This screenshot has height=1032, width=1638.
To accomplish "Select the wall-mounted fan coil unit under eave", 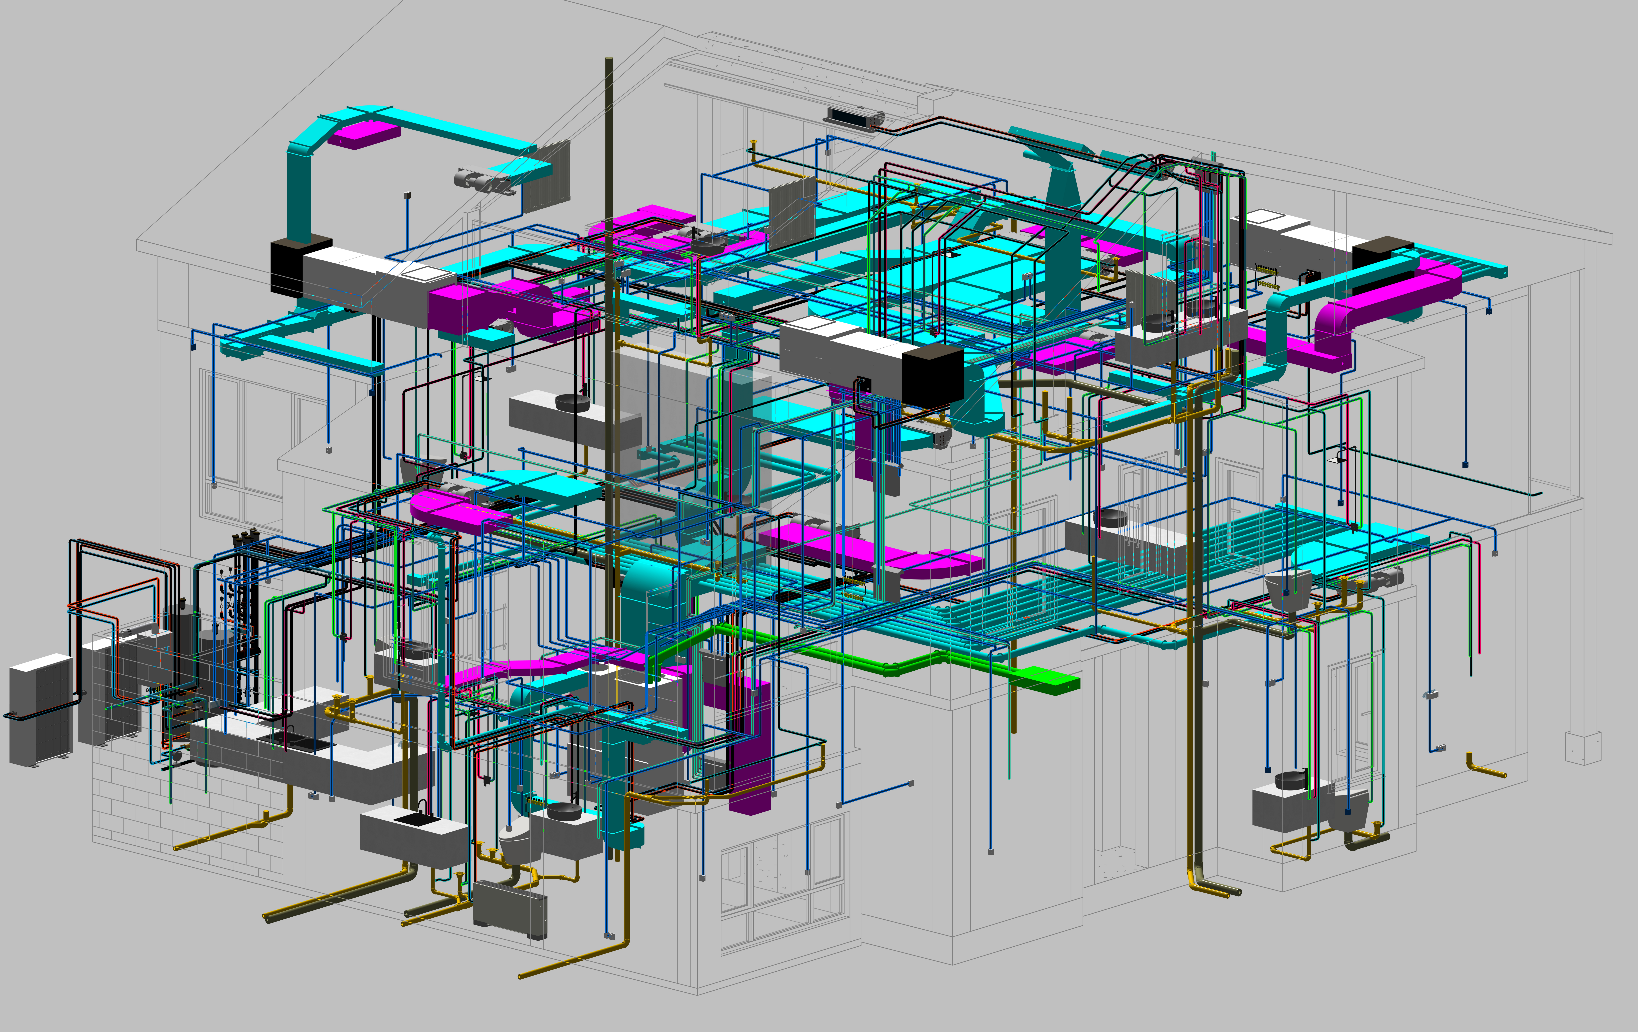I will 856,117.
